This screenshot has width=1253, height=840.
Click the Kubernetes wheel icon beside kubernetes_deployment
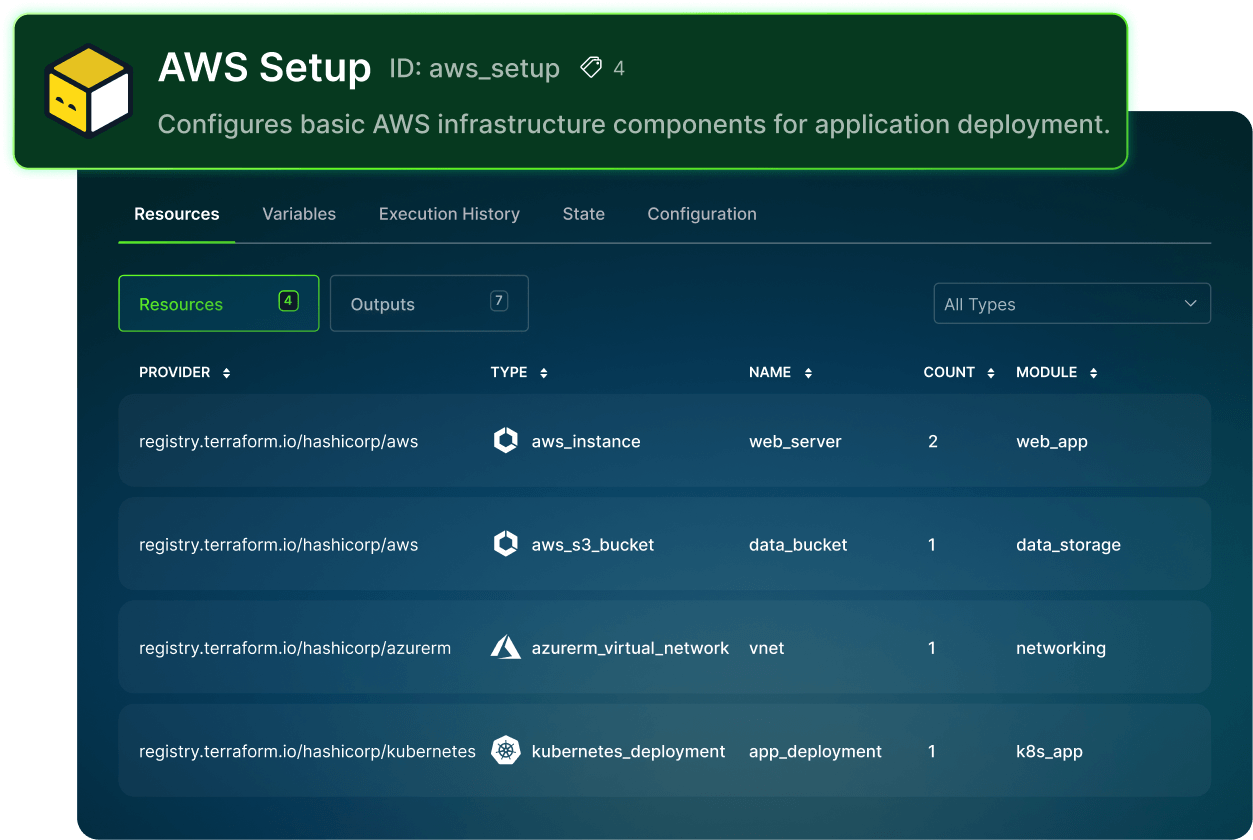click(x=506, y=750)
